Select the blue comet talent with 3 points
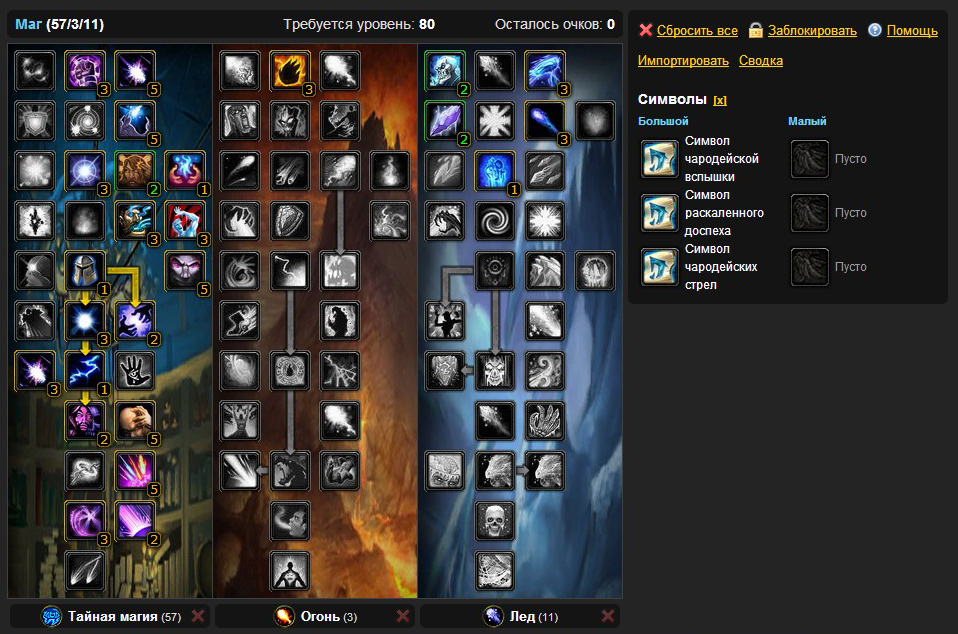This screenshot has width=958, height=634. [x=546, y=121]
